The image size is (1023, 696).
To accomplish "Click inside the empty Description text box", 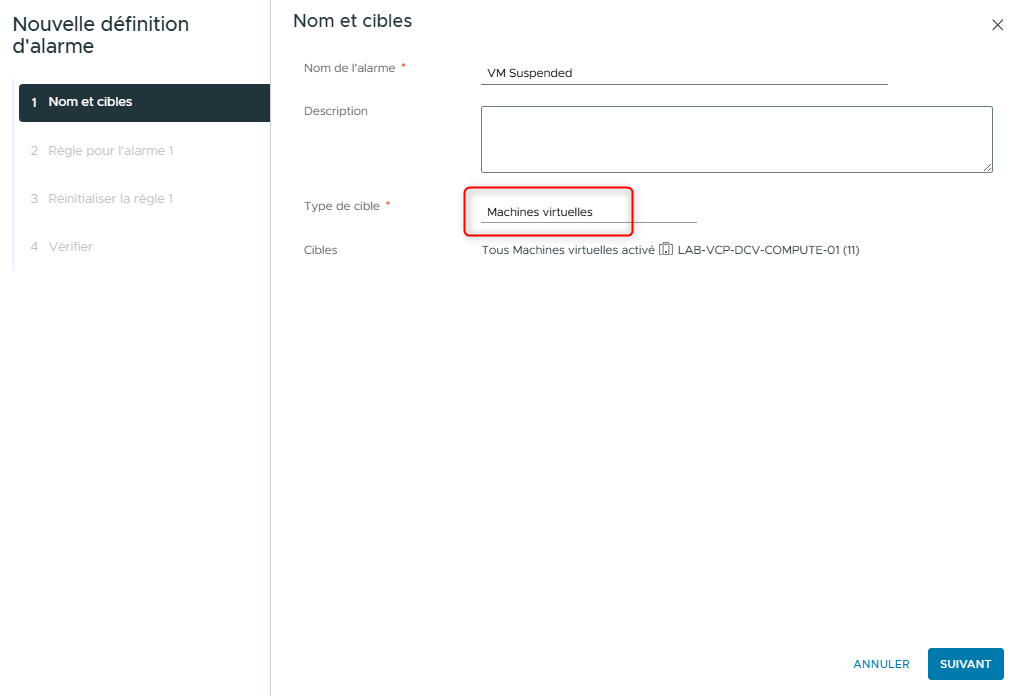I will click(x=736, y=138).
